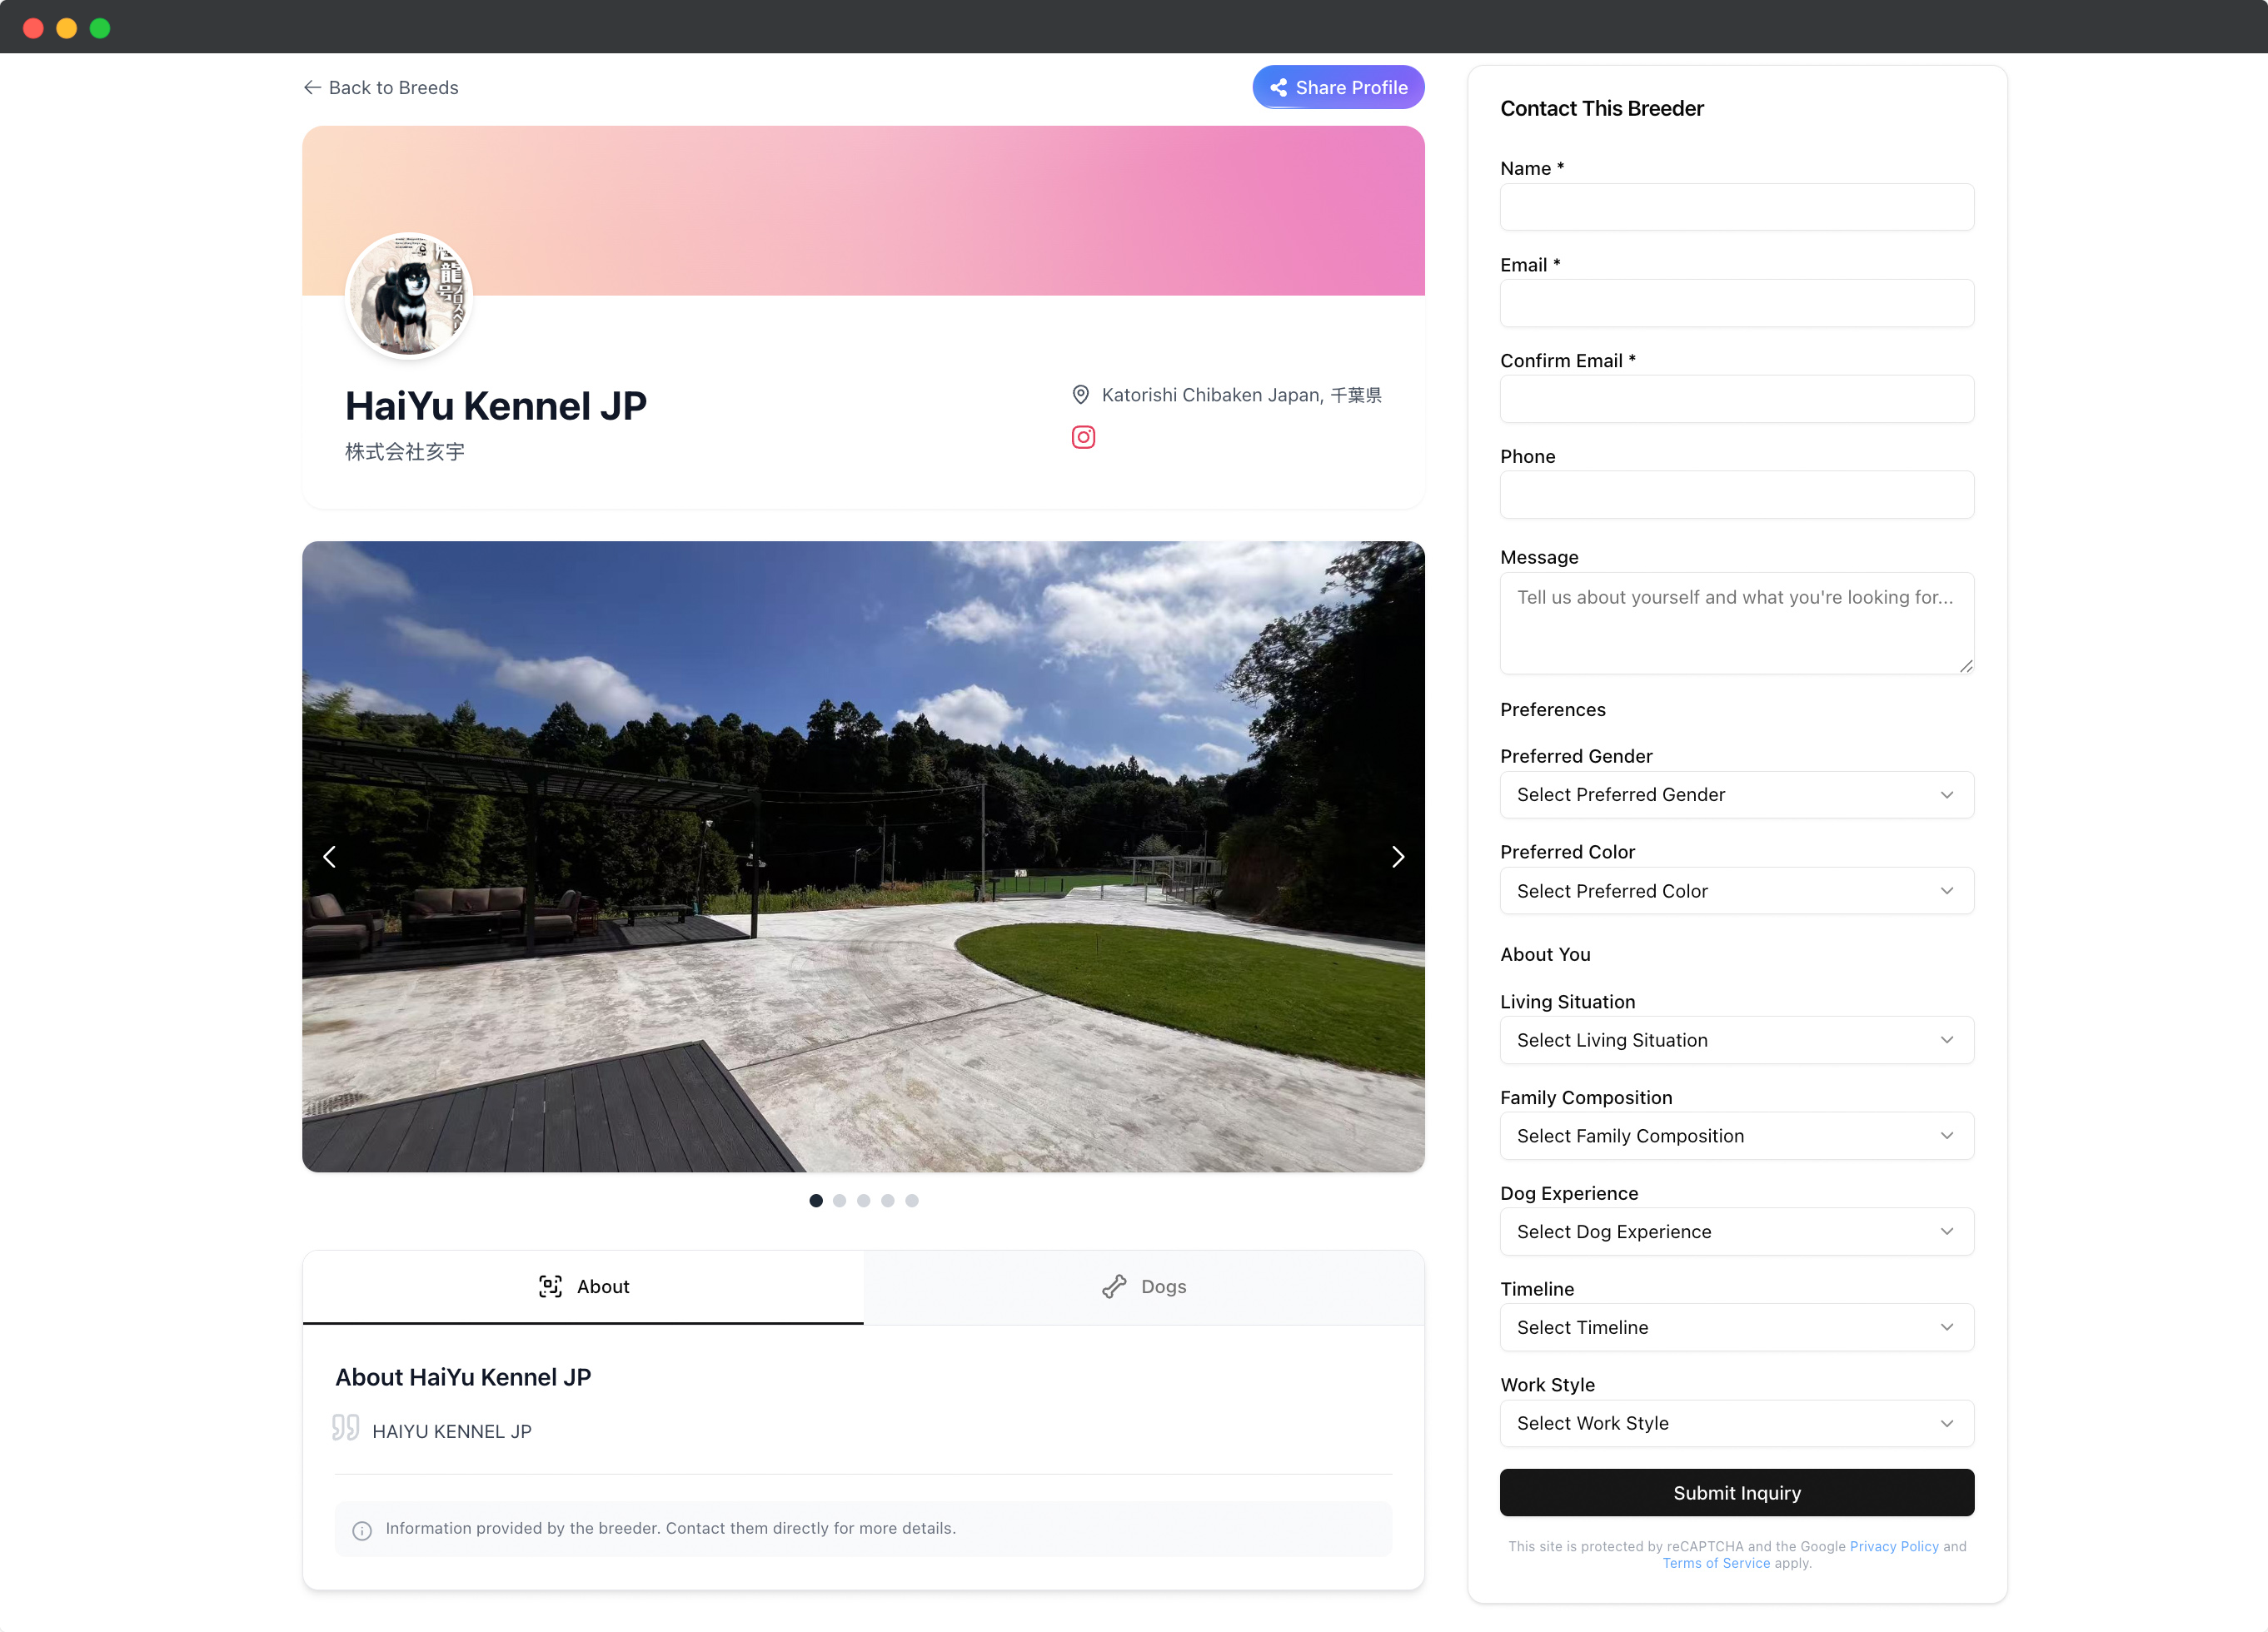Click the previous image arrow in gallery

(x=330, y=857)
